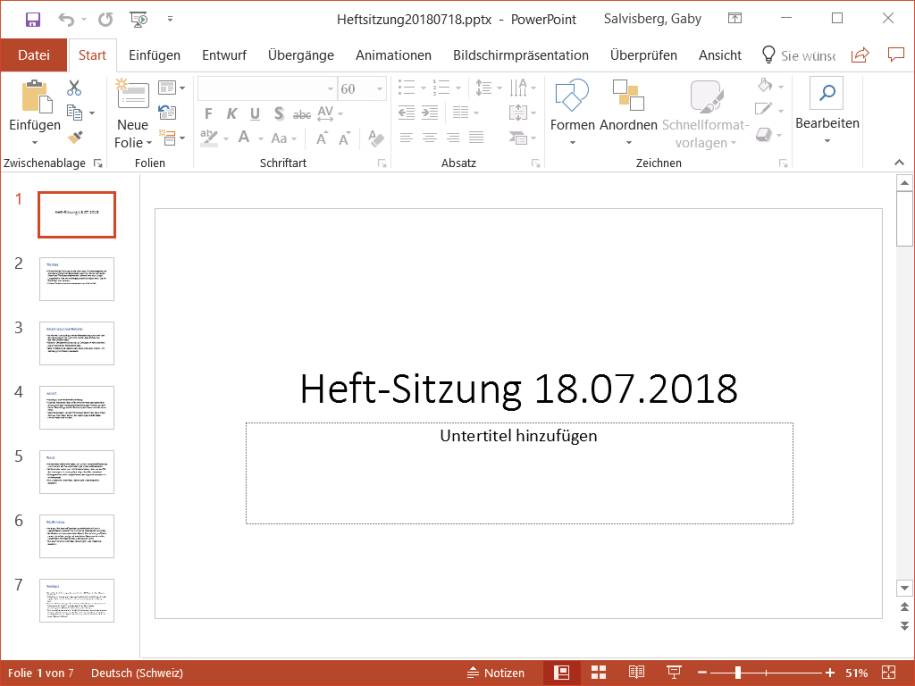The image size is (915, 686).
Task: Undo the last action
Action: 66,20
